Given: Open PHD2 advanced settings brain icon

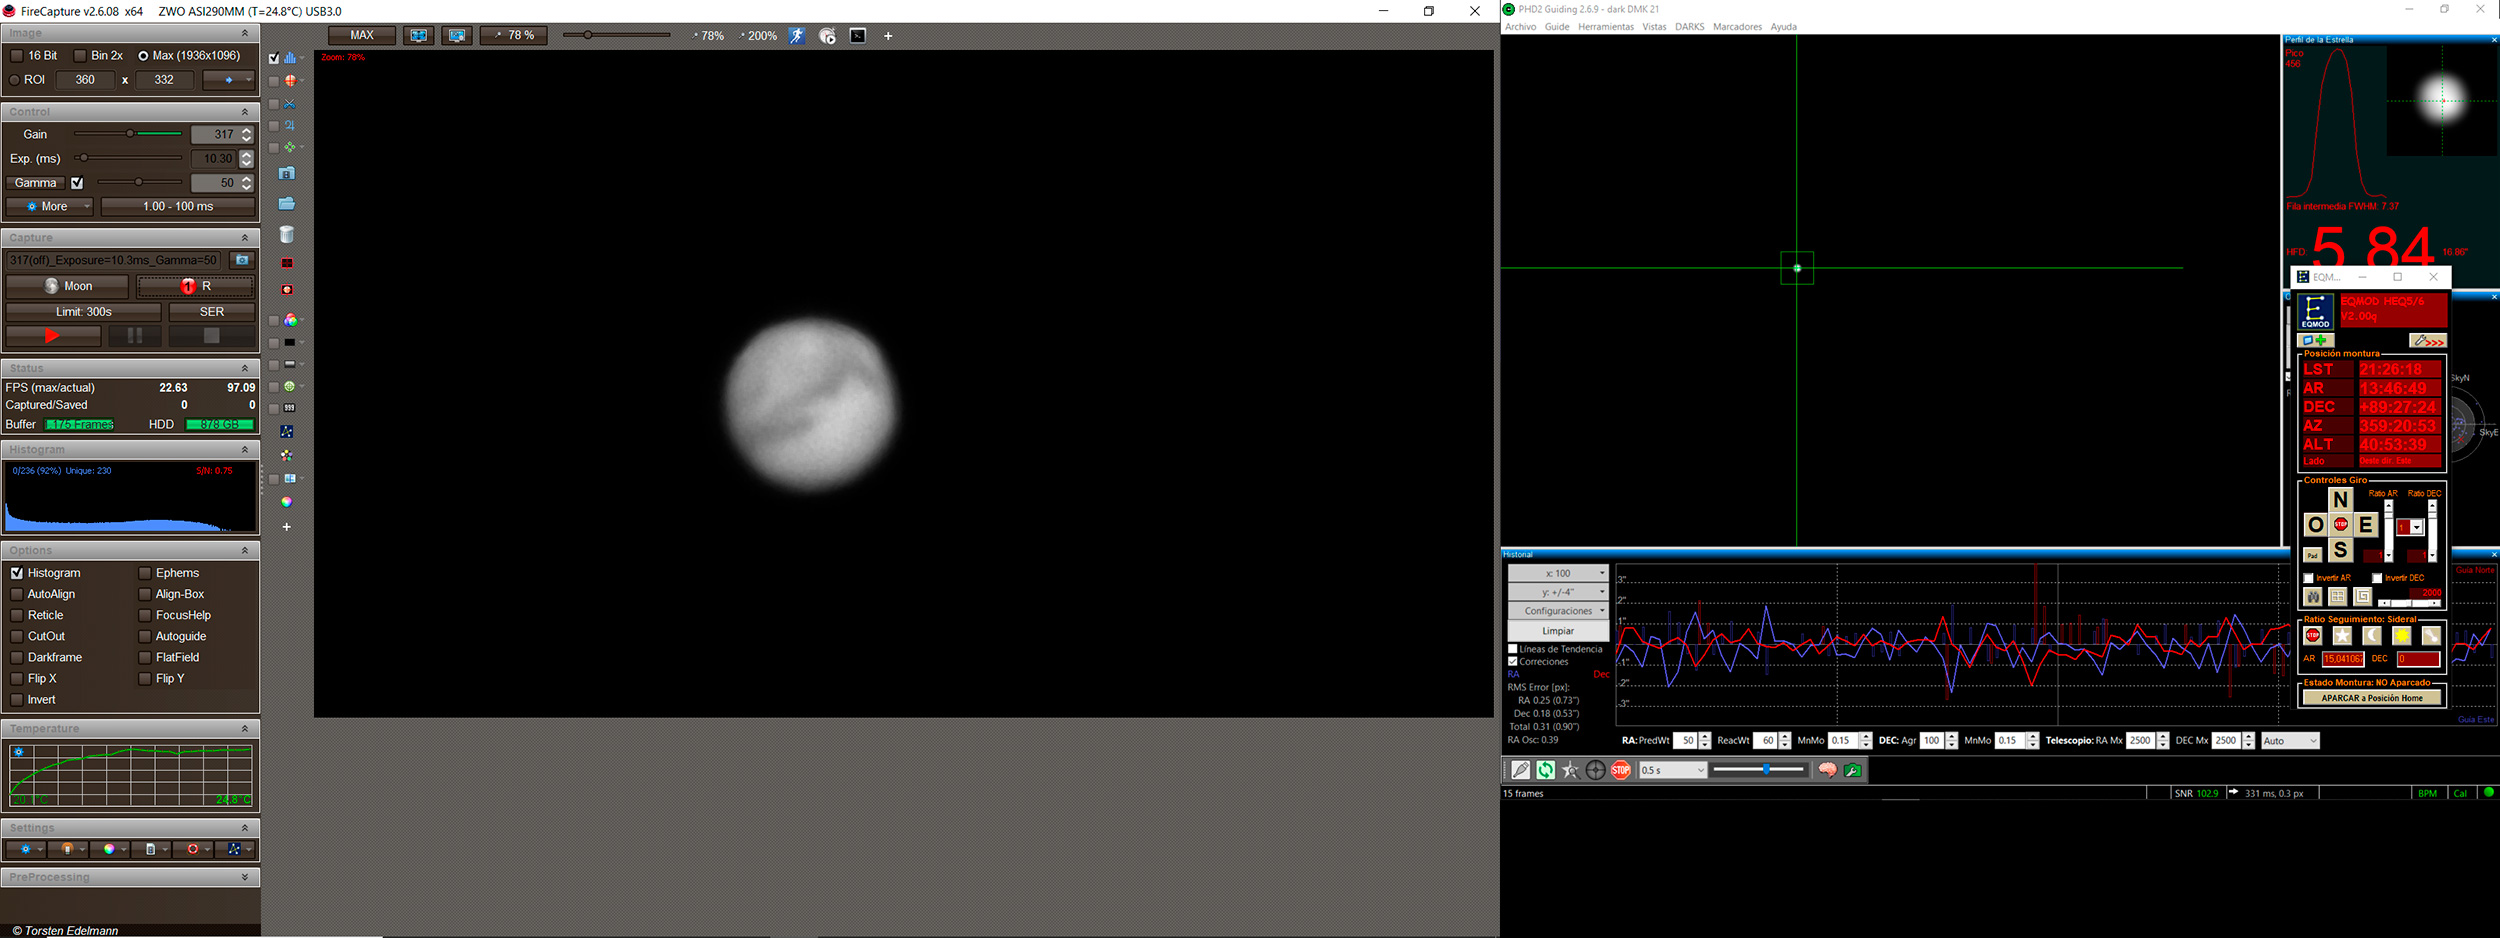Looking at the screenshot, I should [1827, 770].
